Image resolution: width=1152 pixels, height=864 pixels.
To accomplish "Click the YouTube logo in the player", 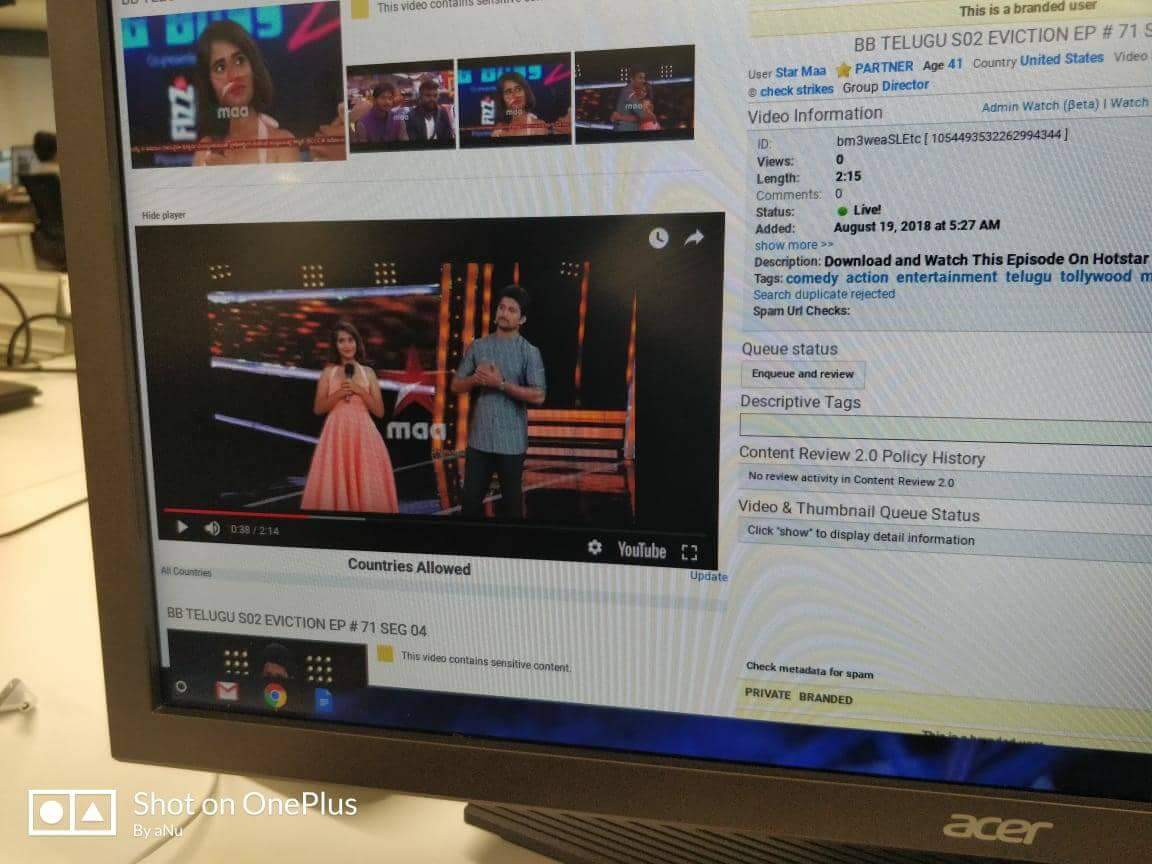I will 641,550.
